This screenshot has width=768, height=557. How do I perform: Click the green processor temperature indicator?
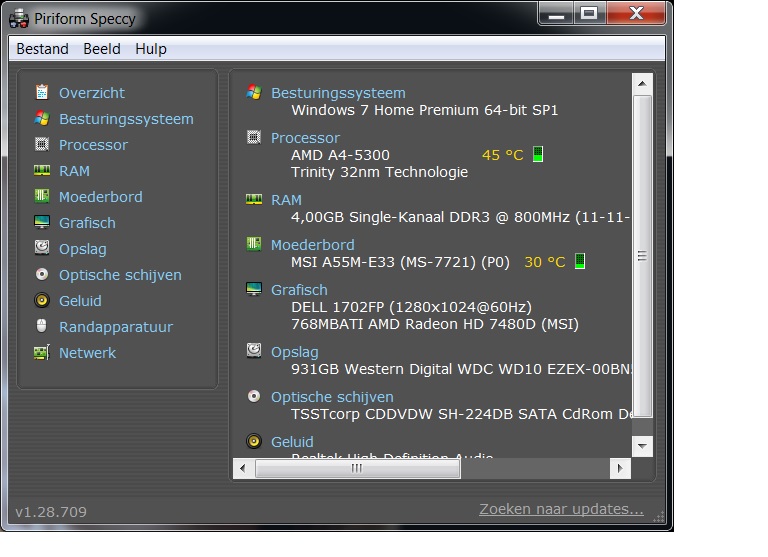coord(538,154)
